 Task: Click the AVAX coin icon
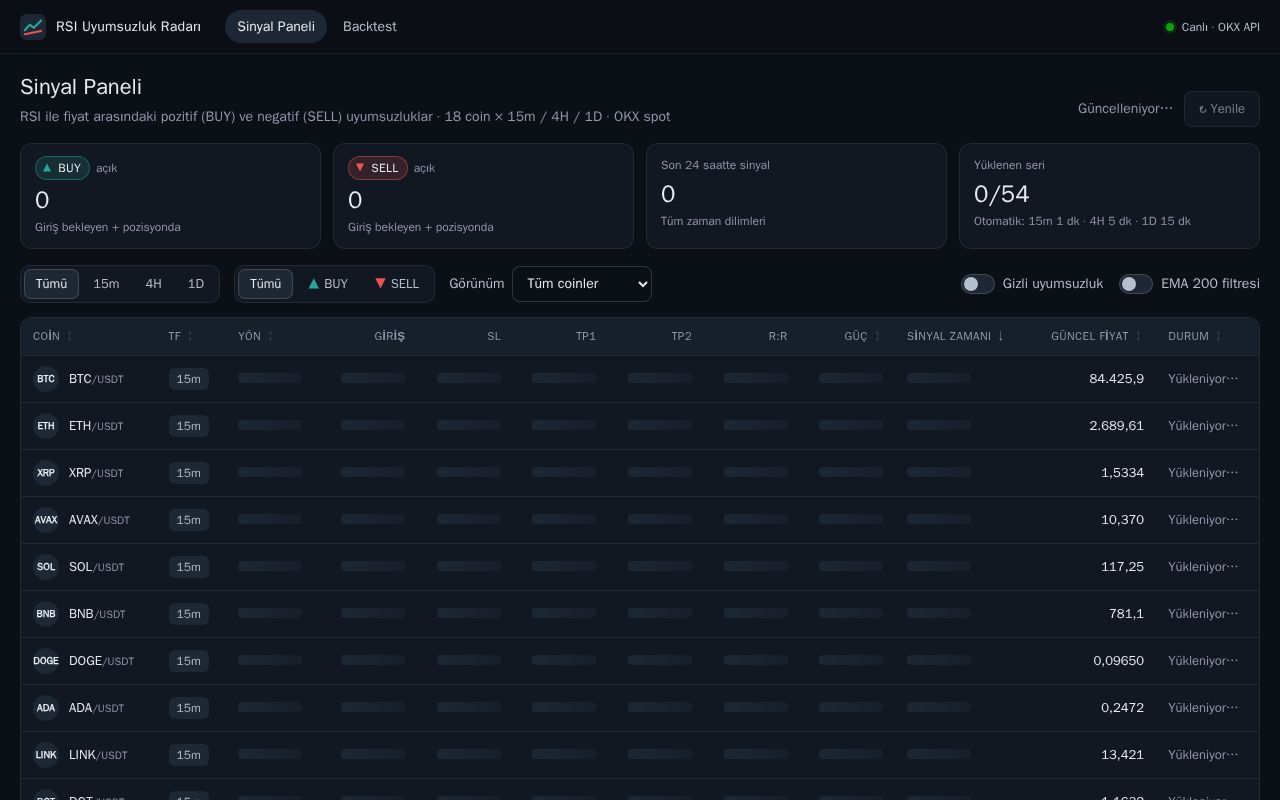coord(46,520)
